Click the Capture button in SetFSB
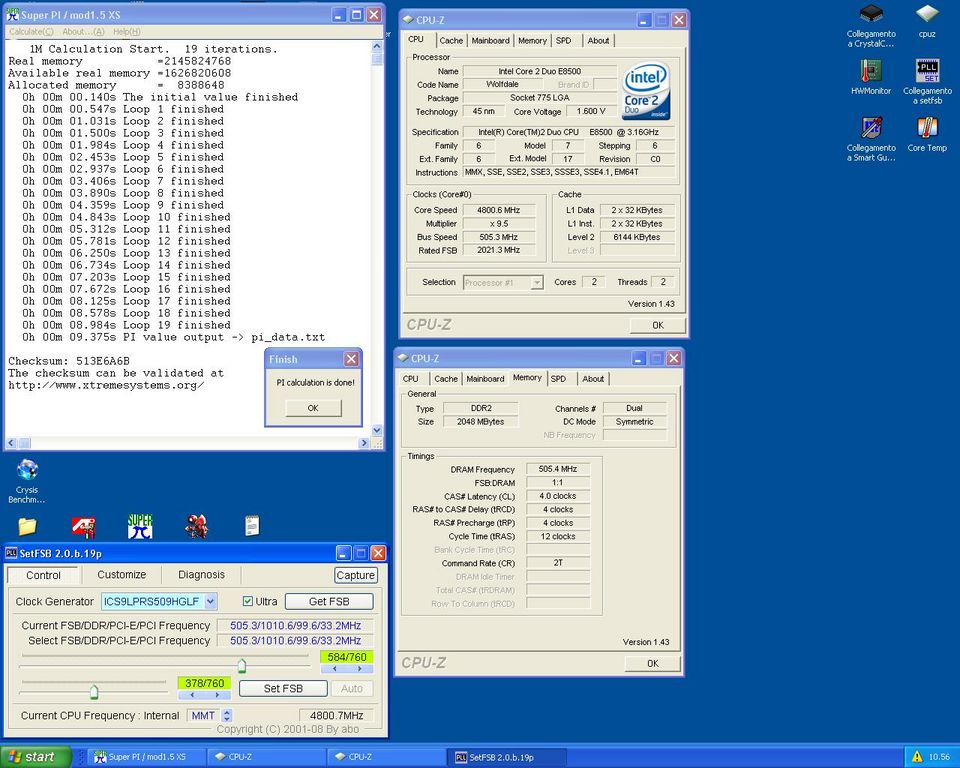The width and height of the screenshot is (960, 768). [x=356, y=575]
